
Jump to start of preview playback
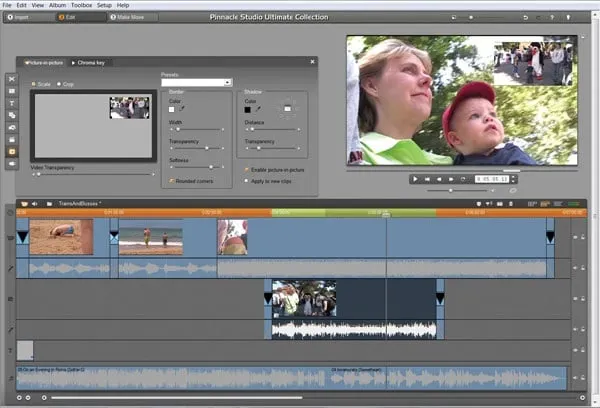428,179
